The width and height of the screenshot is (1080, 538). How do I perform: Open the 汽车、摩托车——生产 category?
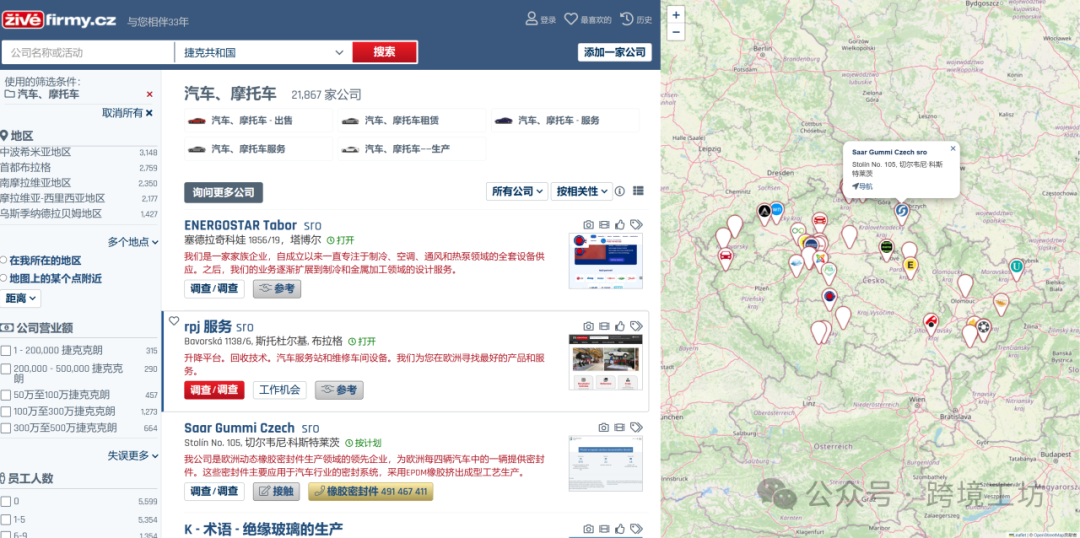click(412, 149)
